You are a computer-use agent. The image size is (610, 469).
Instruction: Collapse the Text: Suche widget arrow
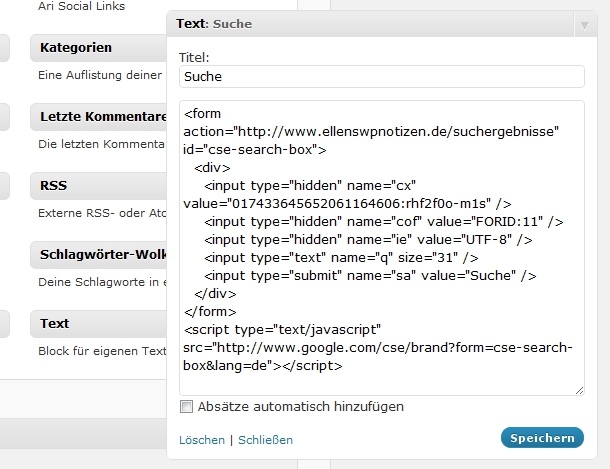(x=584, y=25)
